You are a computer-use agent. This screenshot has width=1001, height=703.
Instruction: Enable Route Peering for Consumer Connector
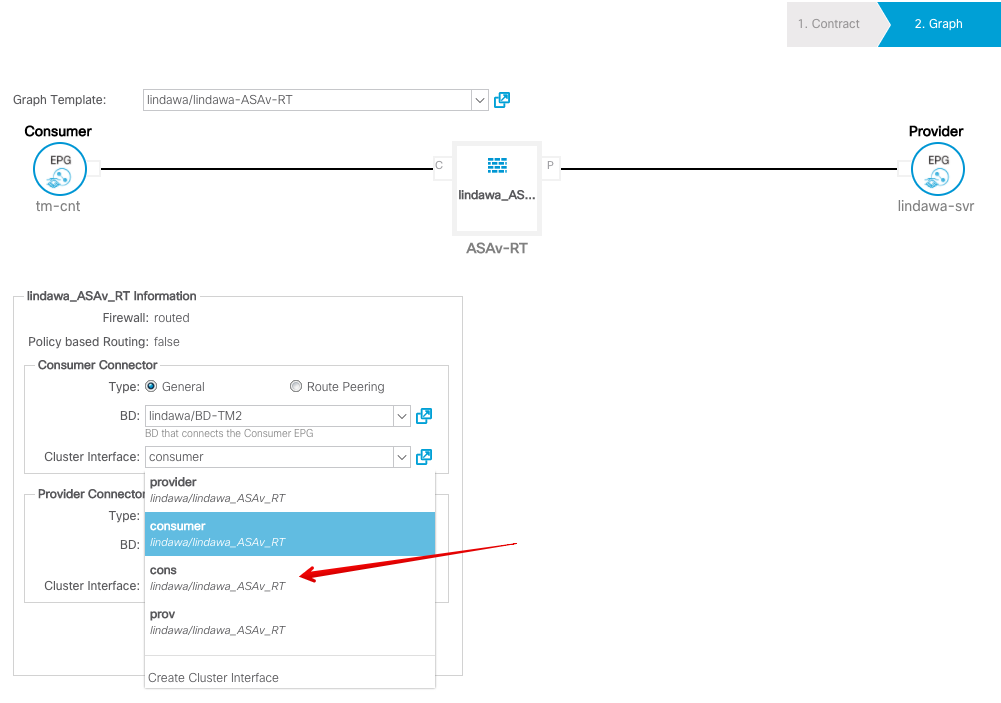(x=296, y=386)
